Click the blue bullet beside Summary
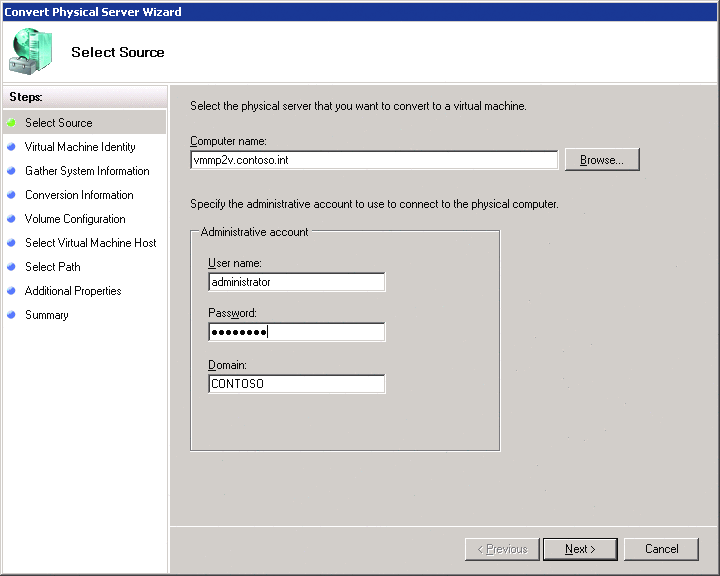This screenshot has height=576, width=720. 11,315
